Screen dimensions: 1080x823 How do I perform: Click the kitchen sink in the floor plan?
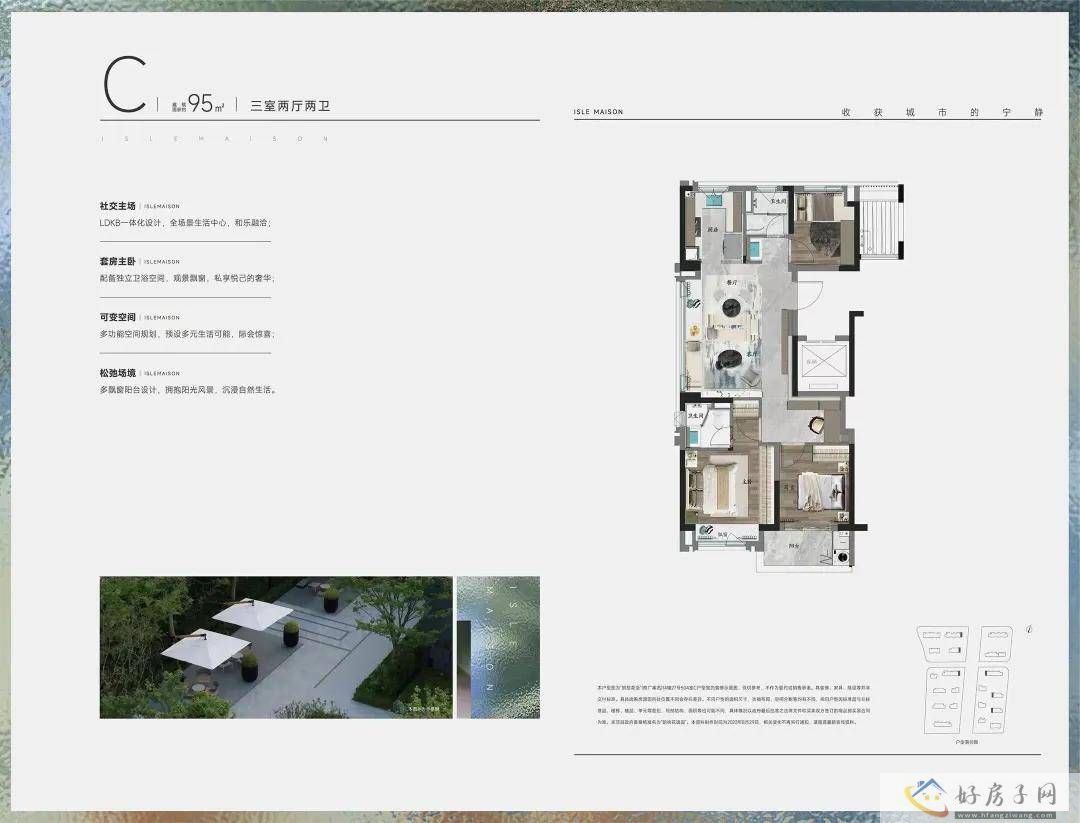(712, 200)
